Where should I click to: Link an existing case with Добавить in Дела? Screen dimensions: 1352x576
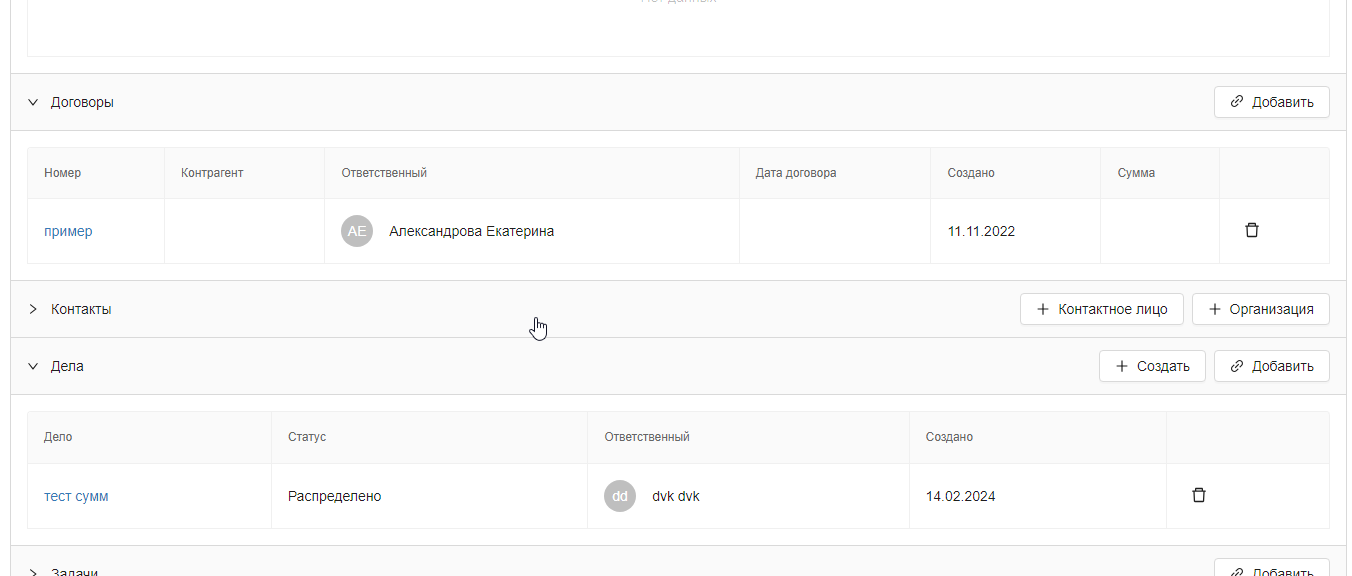tap(1272, 366)
